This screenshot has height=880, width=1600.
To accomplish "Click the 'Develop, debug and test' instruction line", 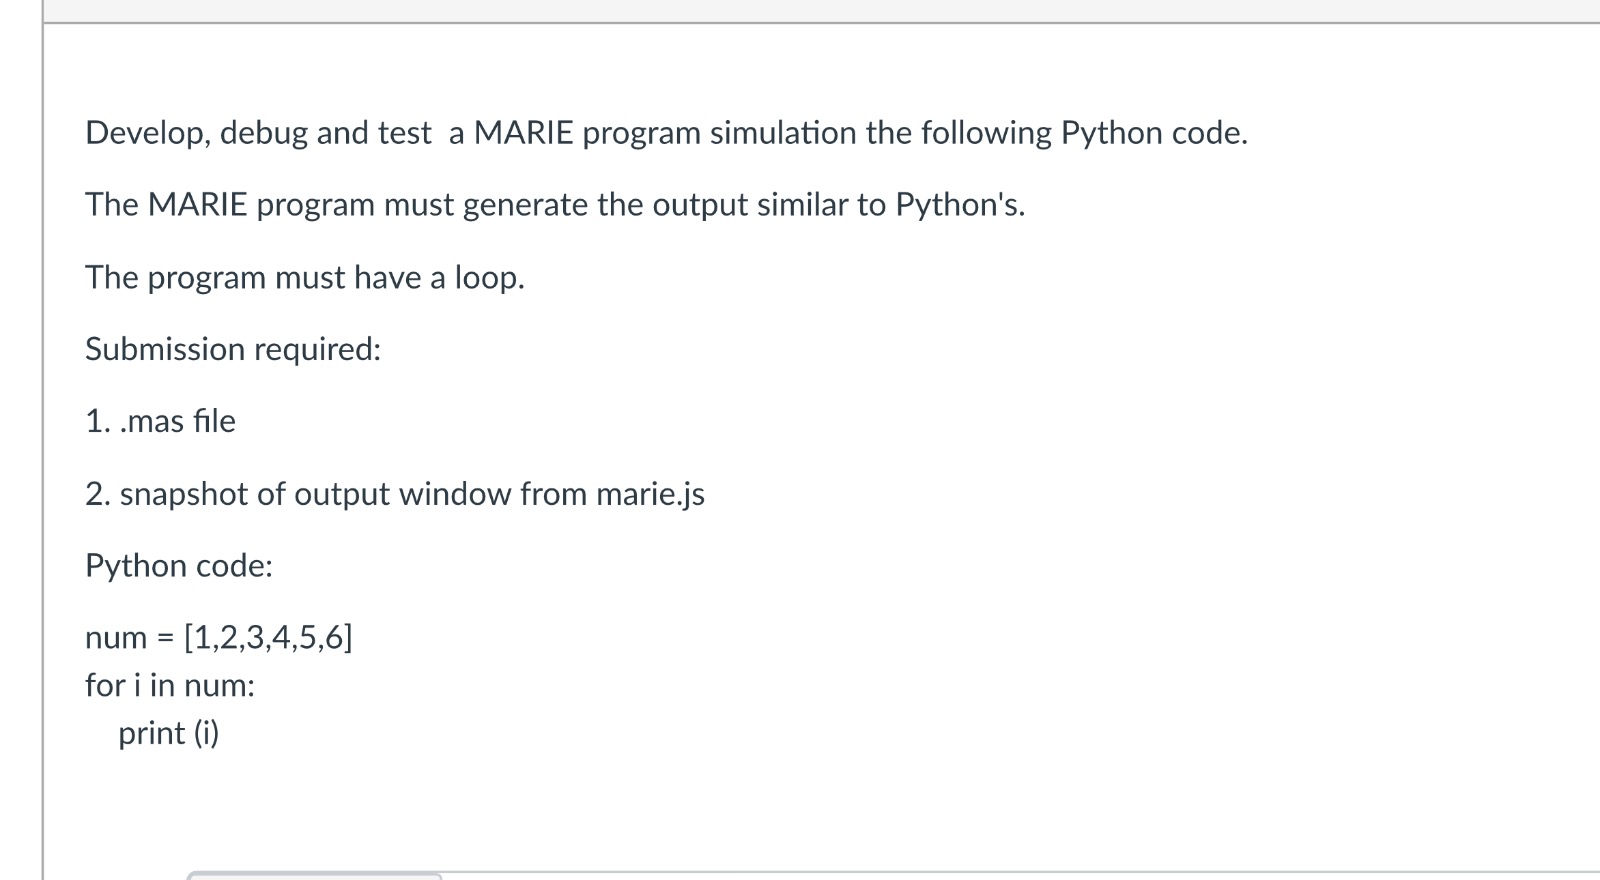I will tap(666, 133).
